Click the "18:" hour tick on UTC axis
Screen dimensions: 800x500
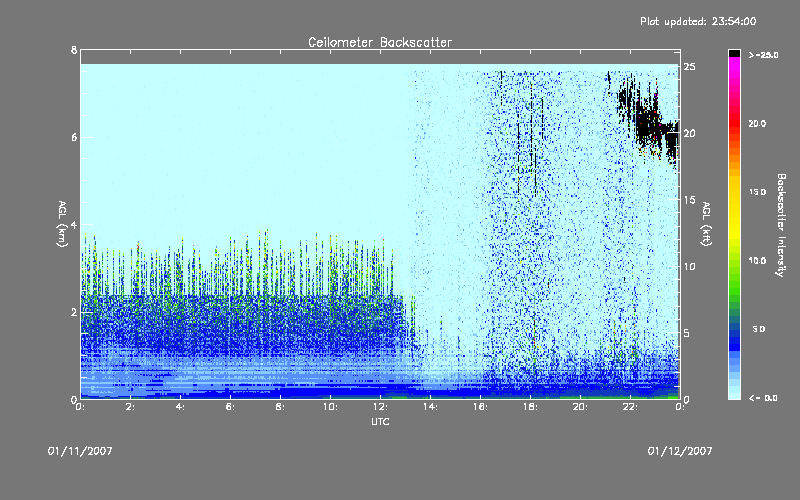pos(531,407)
